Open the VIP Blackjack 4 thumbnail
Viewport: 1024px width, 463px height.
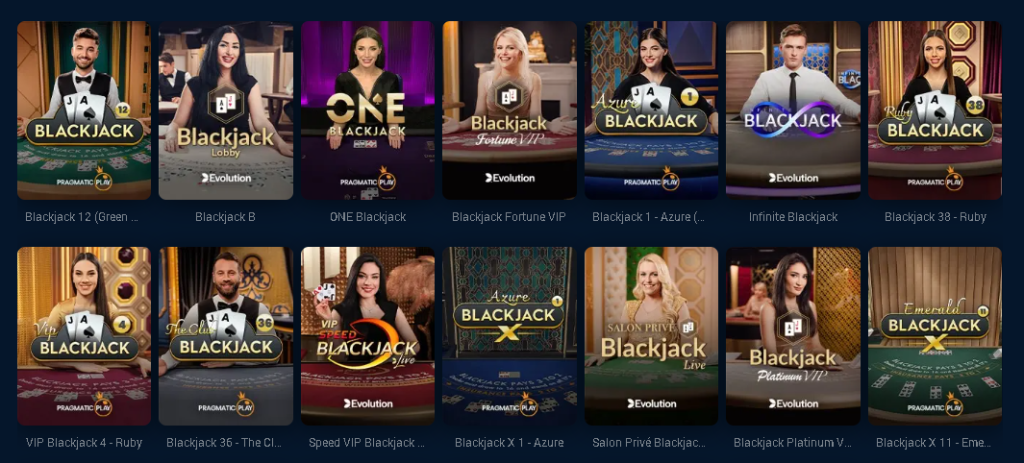coord(84,336)
